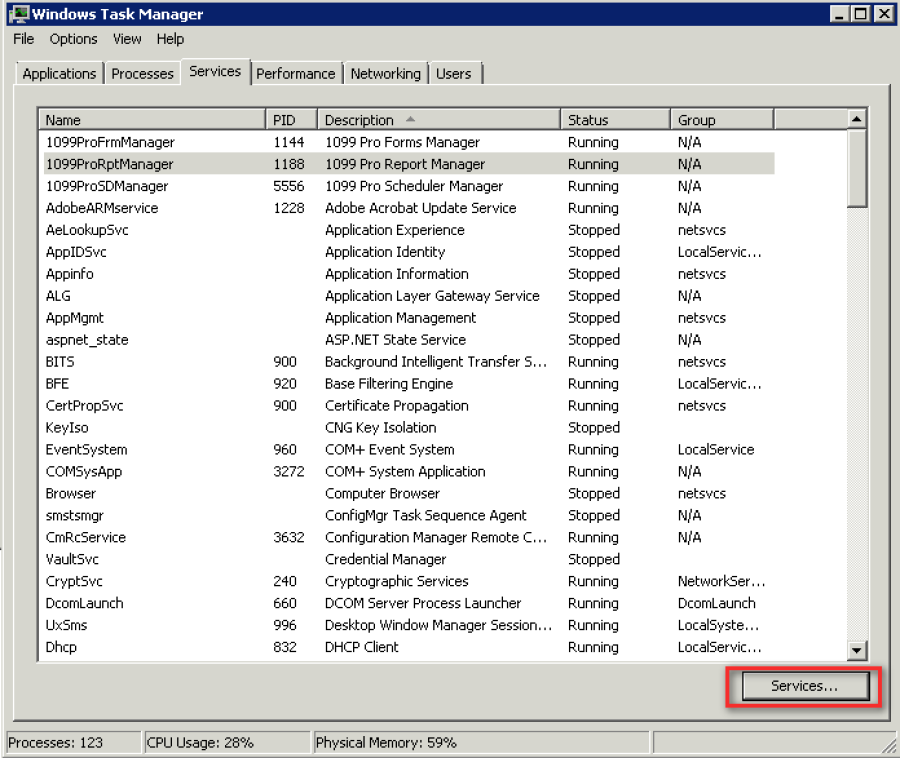The image size is (900, 758).
Task: Select the Appinfo service
Action: coord(409,274)
